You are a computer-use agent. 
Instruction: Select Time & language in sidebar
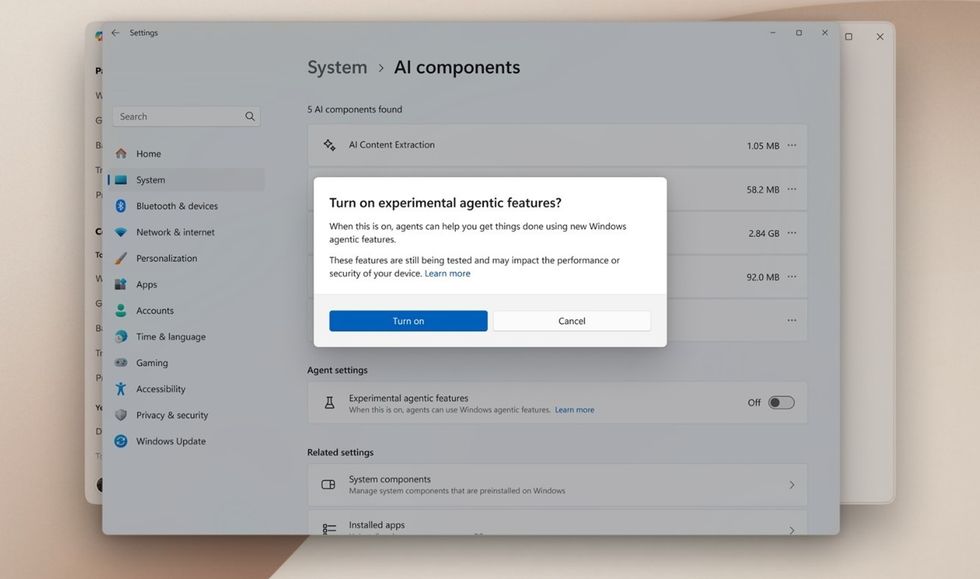point(170,337)
